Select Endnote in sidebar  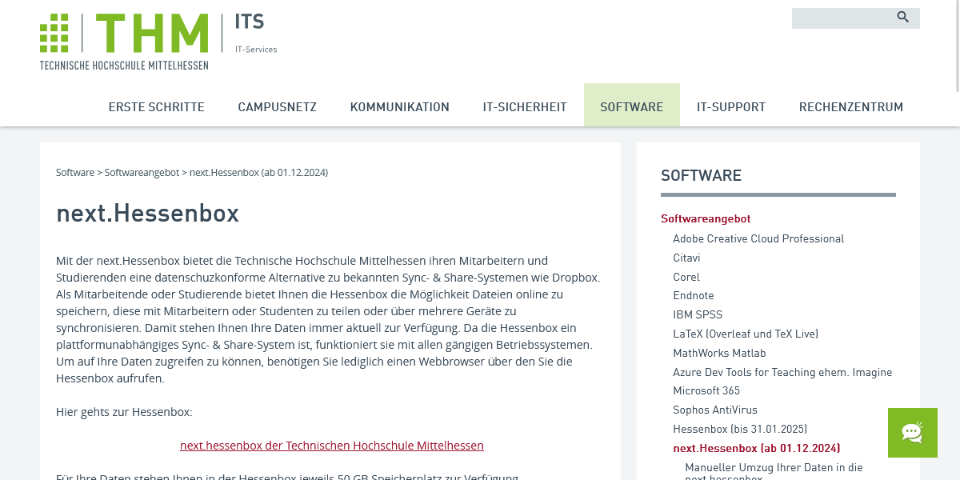pos(693,295)
